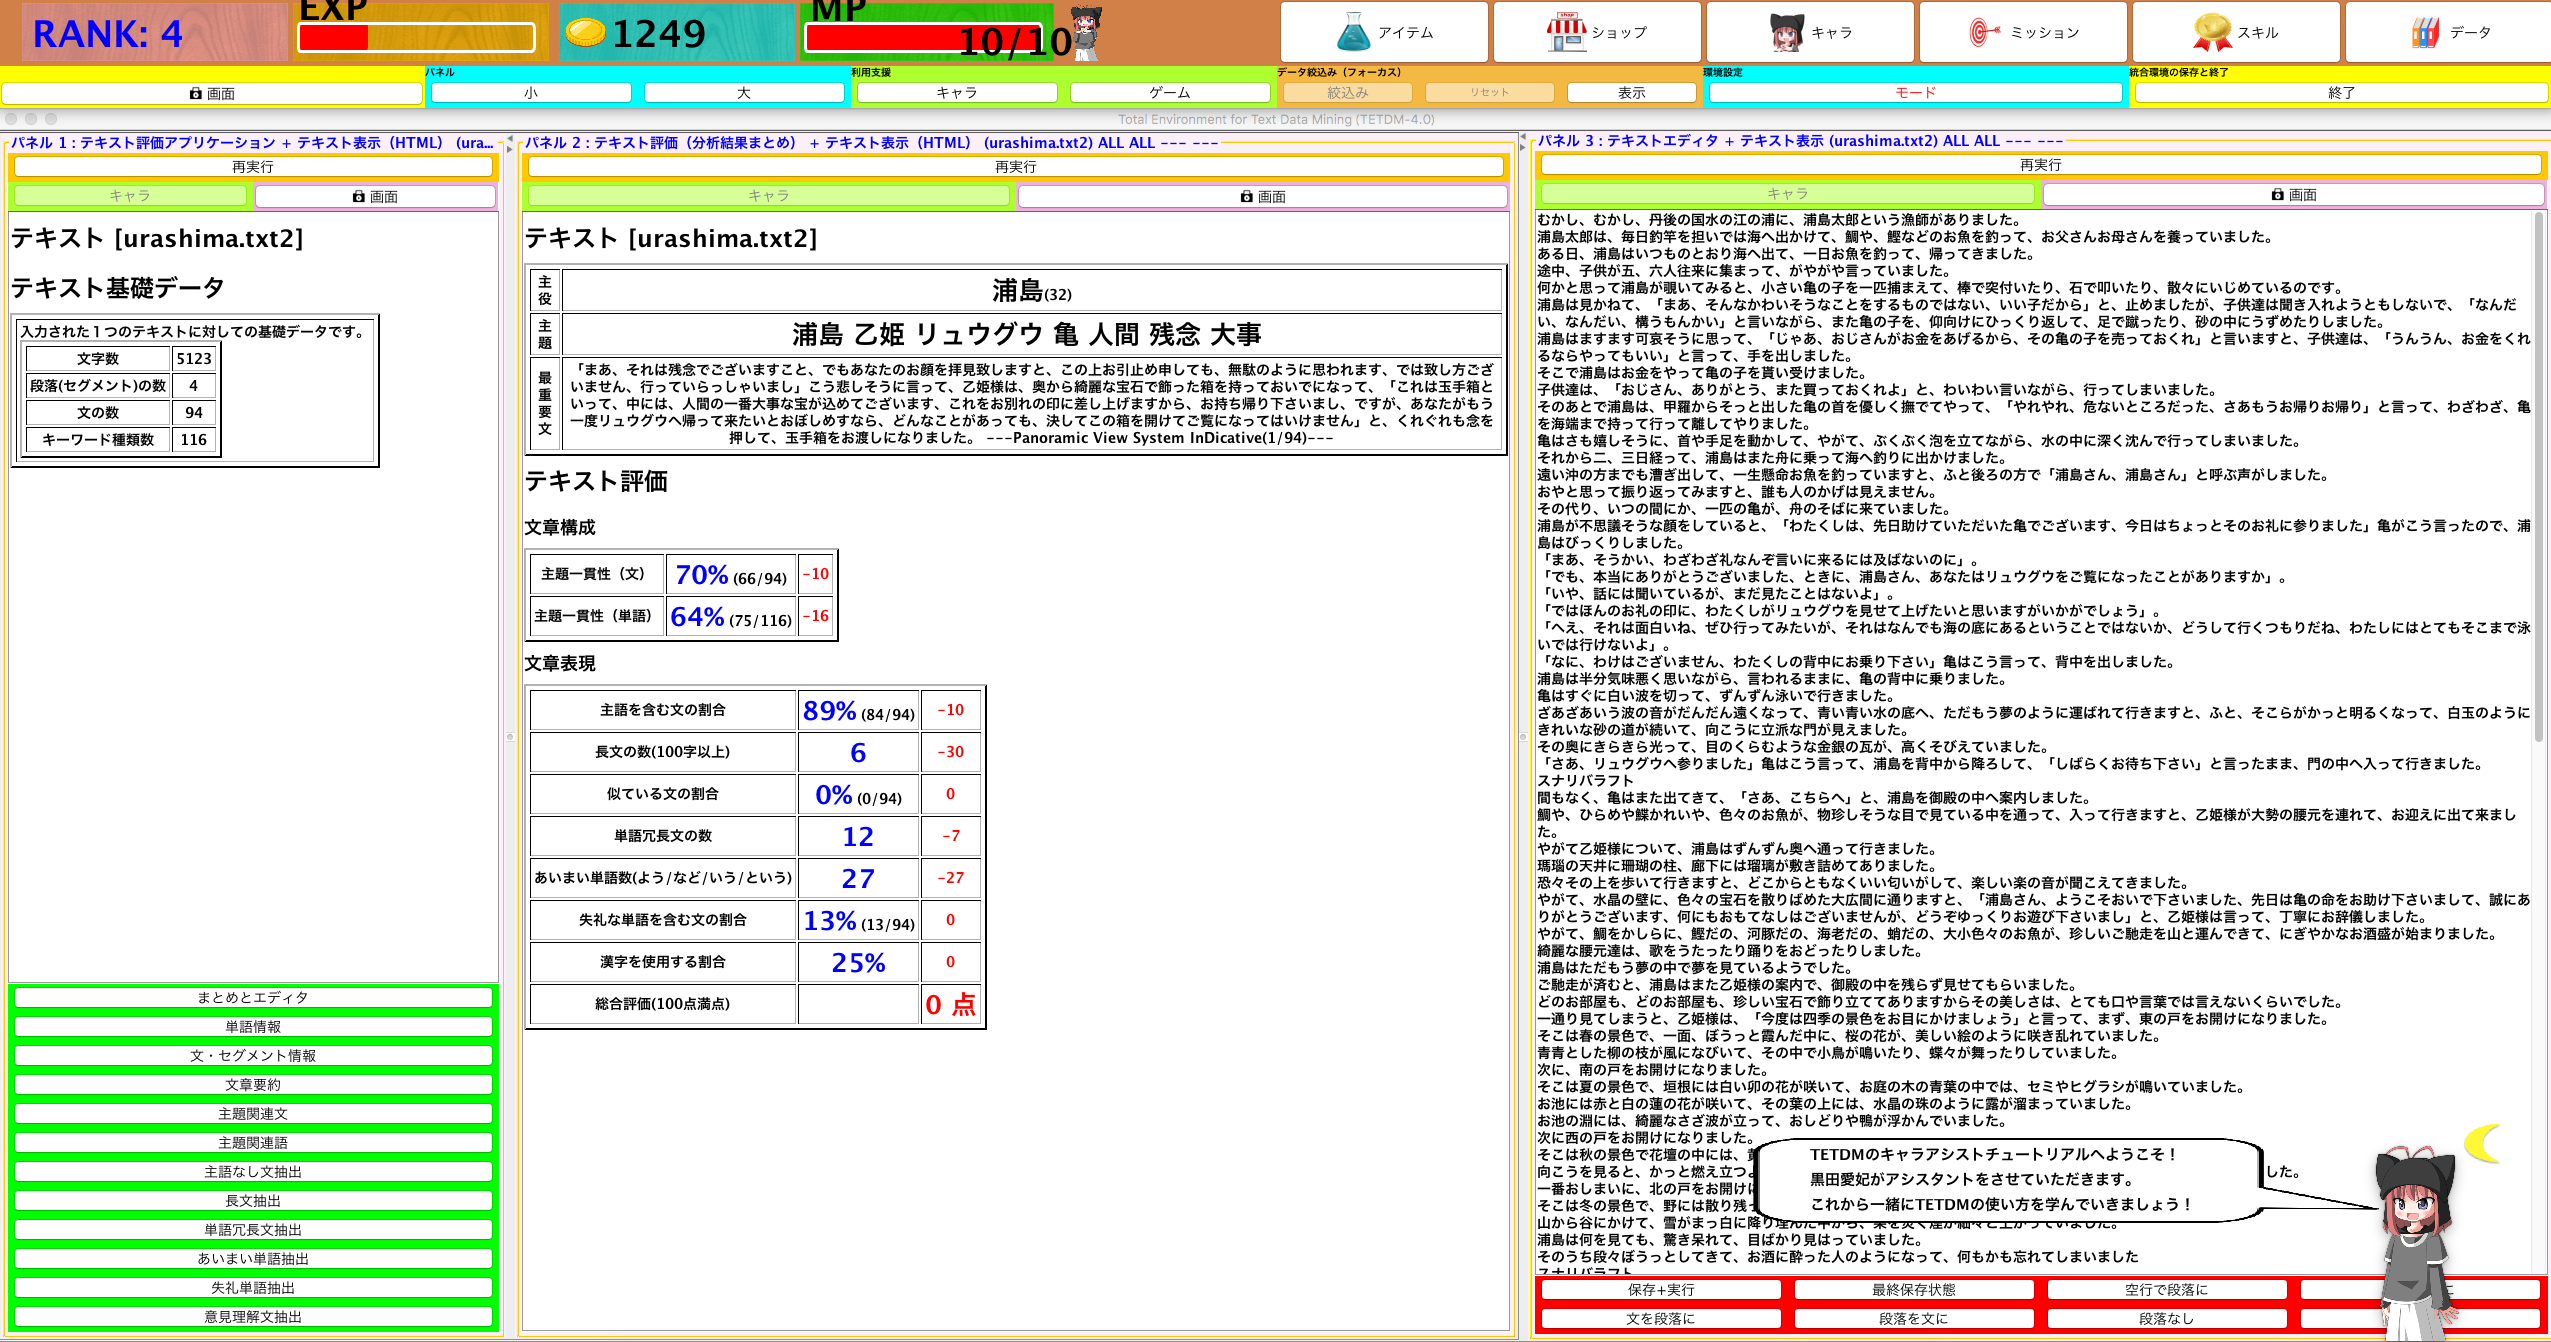This screenshot has width=2551, height=1342.
Task: Click 保存+実行 in the text editor
Action: (x=1660, y=1290)
